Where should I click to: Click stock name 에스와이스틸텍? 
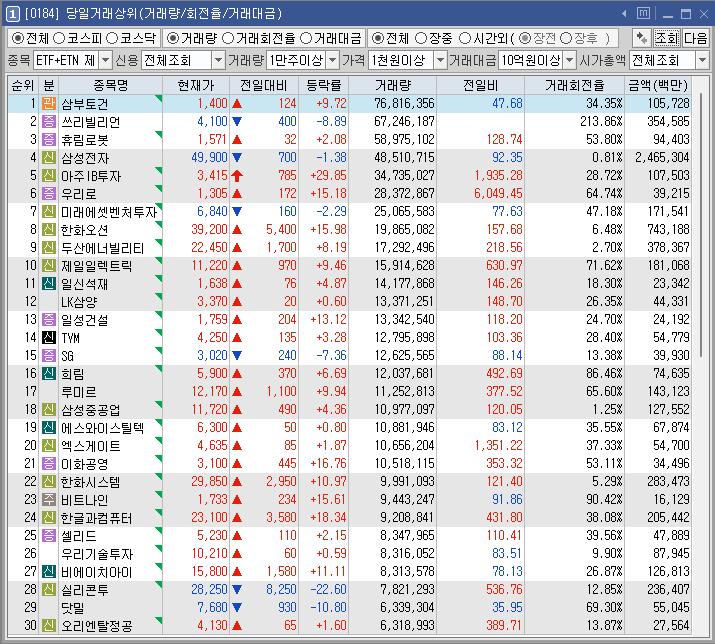coord(103,428)
